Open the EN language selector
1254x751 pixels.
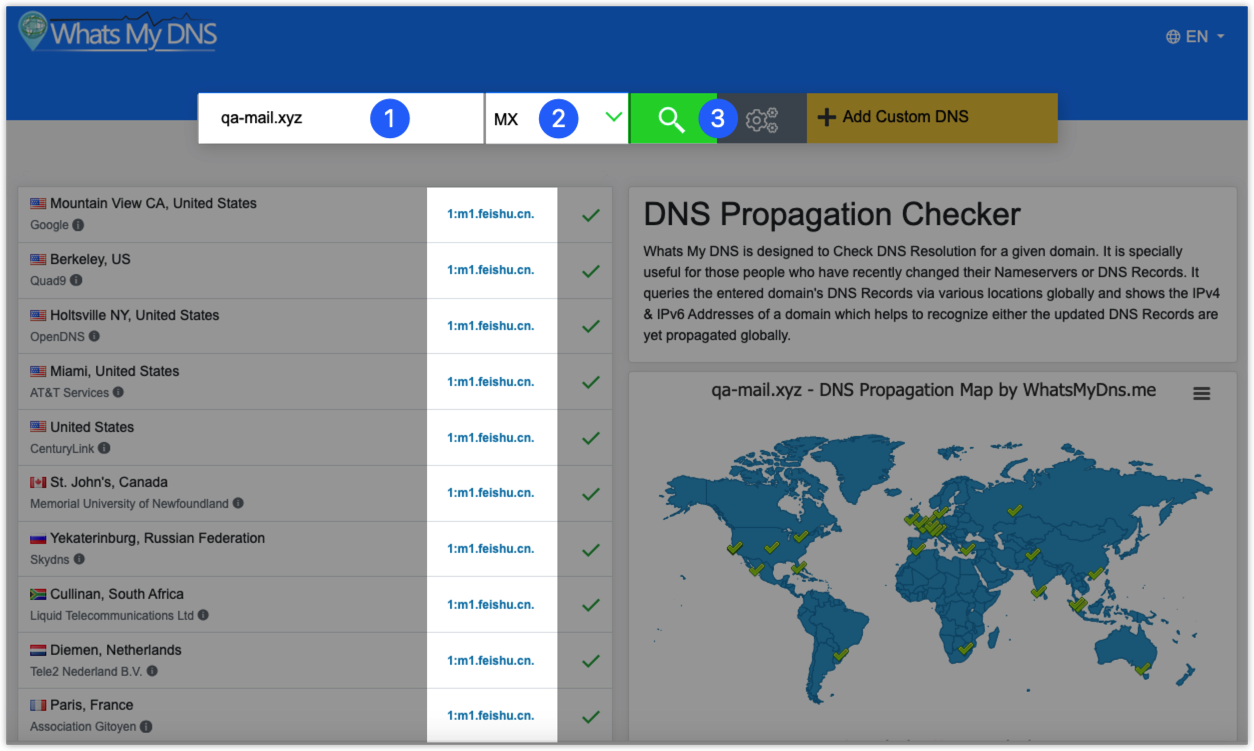click(1195, 37)
